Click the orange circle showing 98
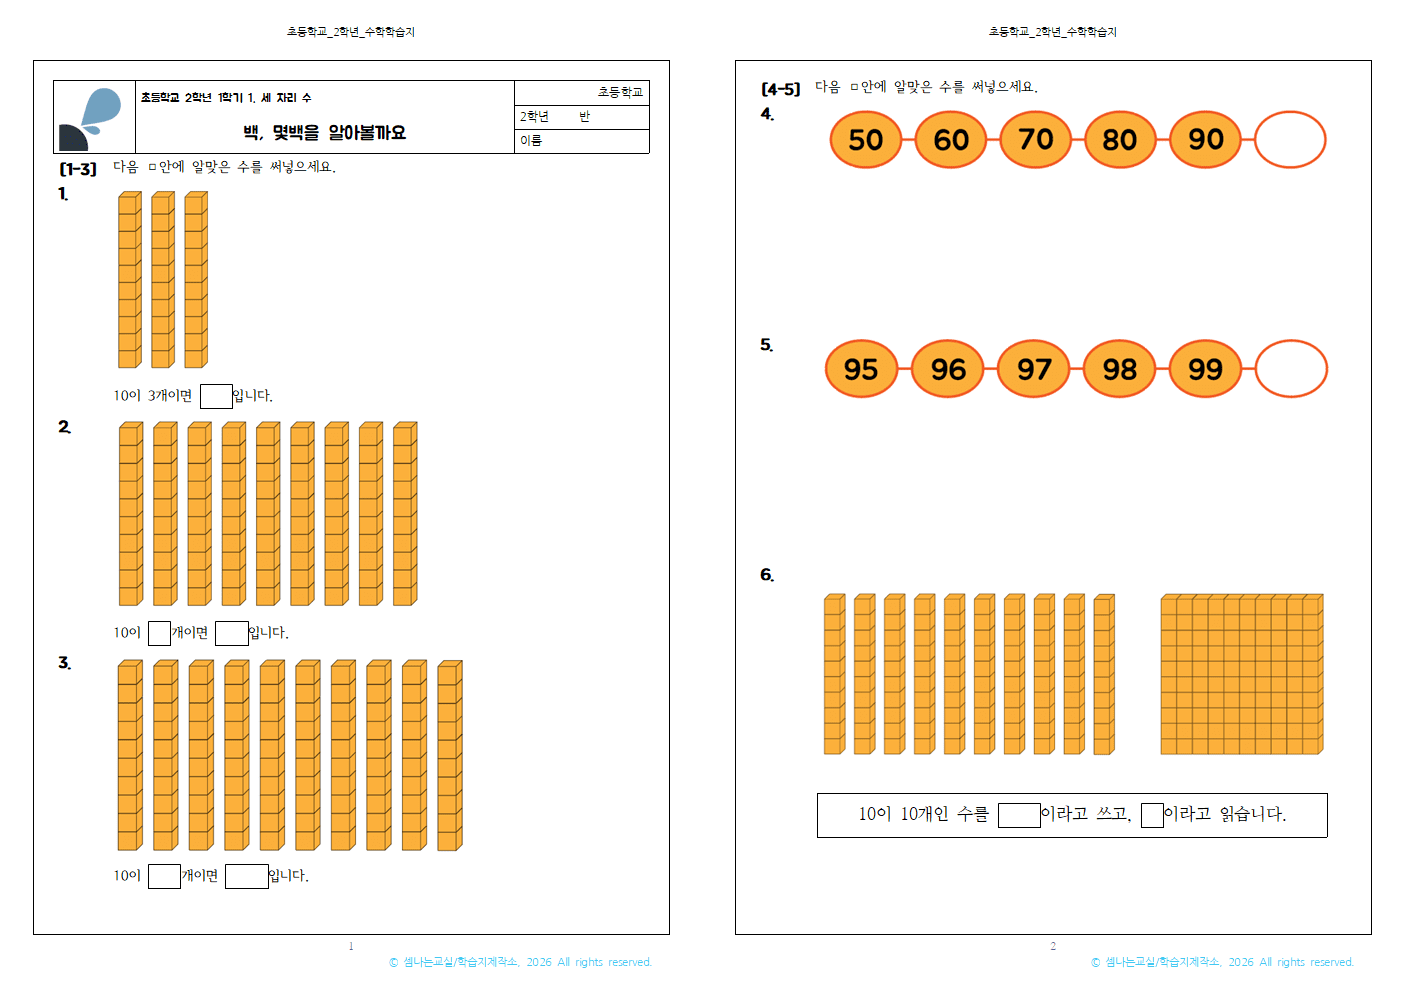The width and height of the screenshot is (1403, 992). [1119, 369]
